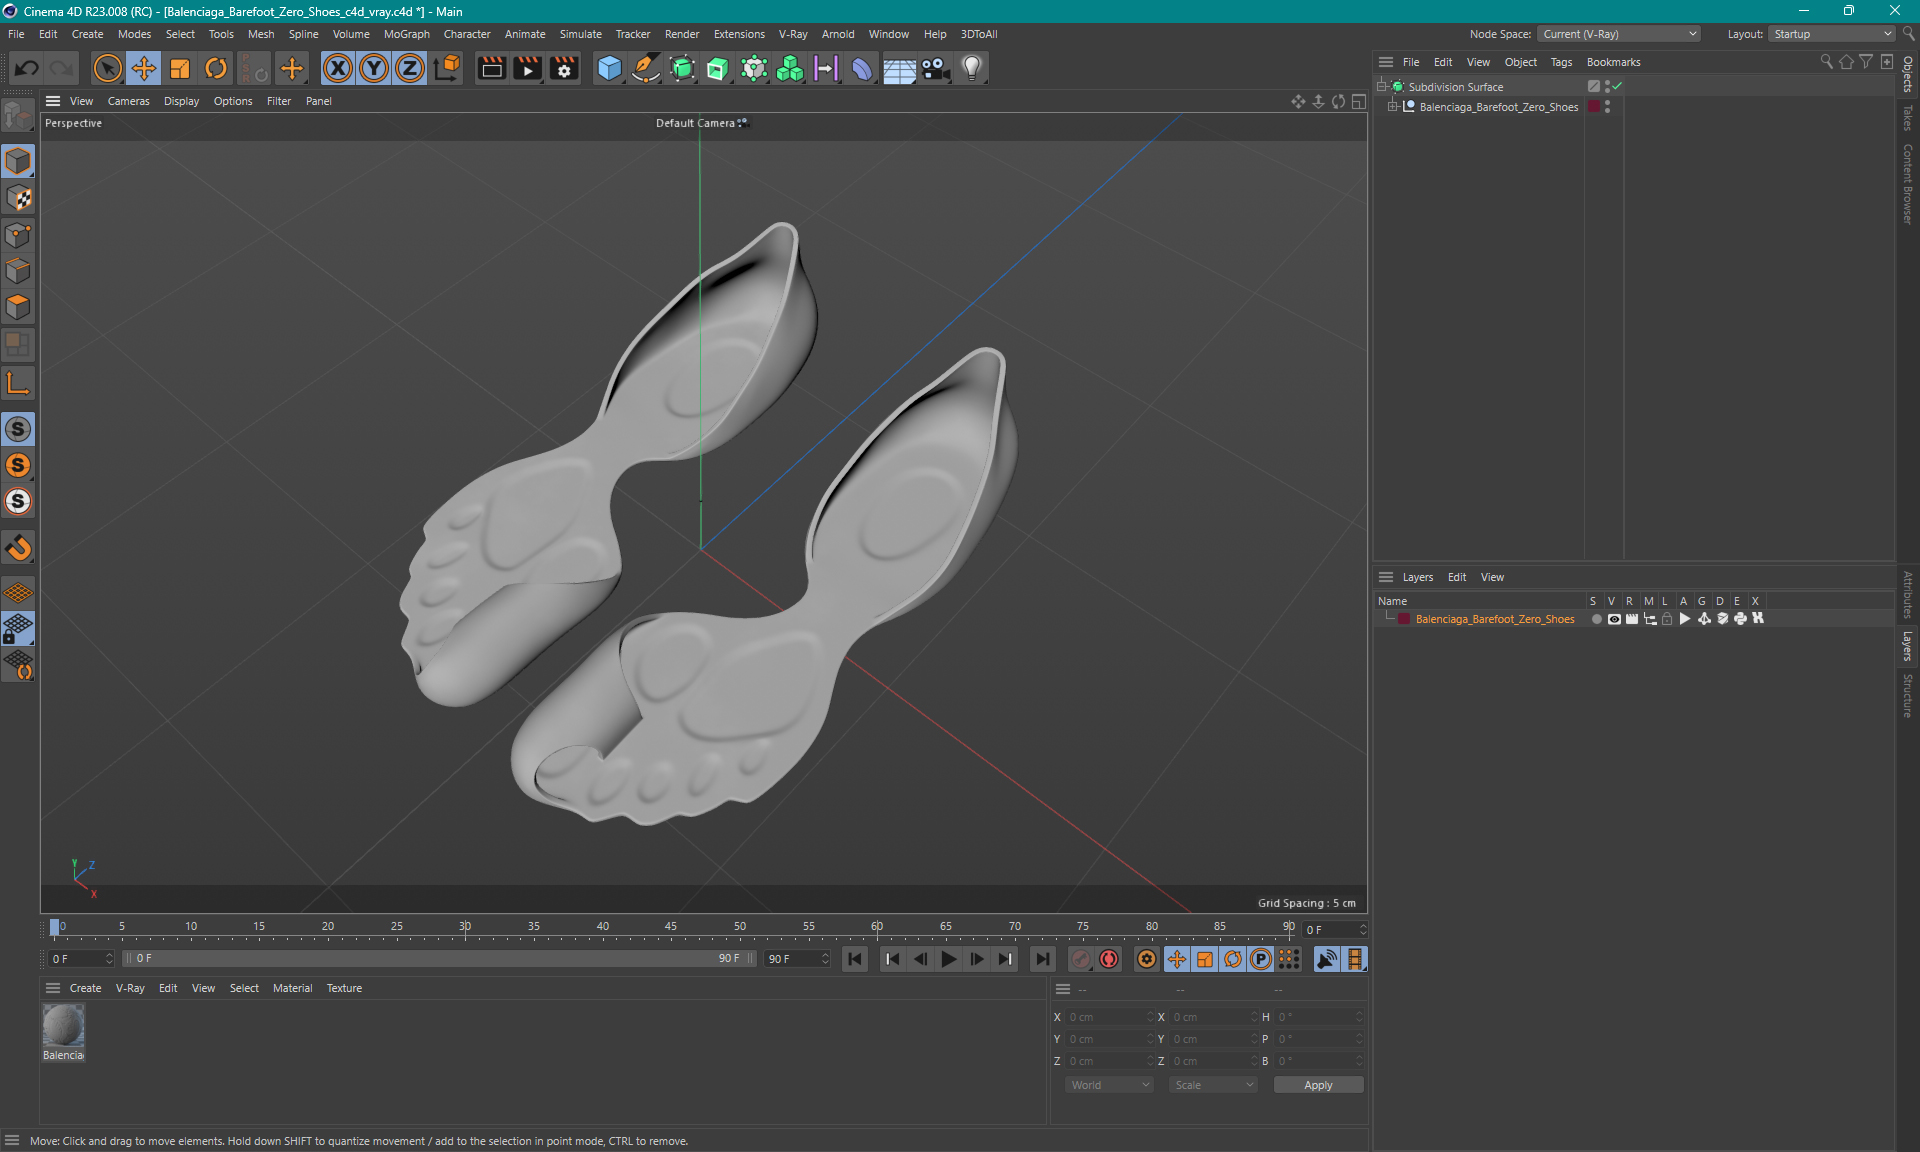Toggle layer view eye for Balenciaga layer
The height and width of the screenshot is (1152, 1920).
point(1614,619)
